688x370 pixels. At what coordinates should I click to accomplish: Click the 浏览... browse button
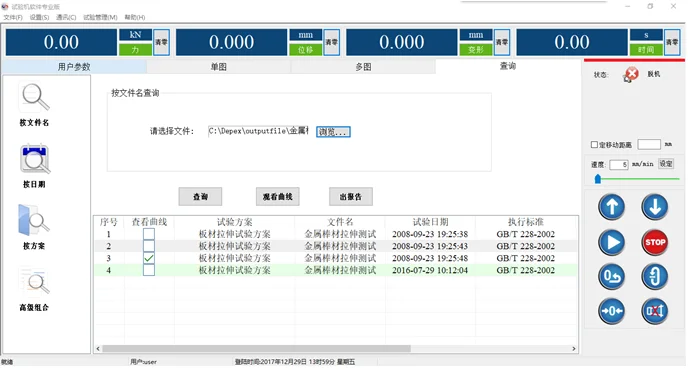[x=333, y=132]
